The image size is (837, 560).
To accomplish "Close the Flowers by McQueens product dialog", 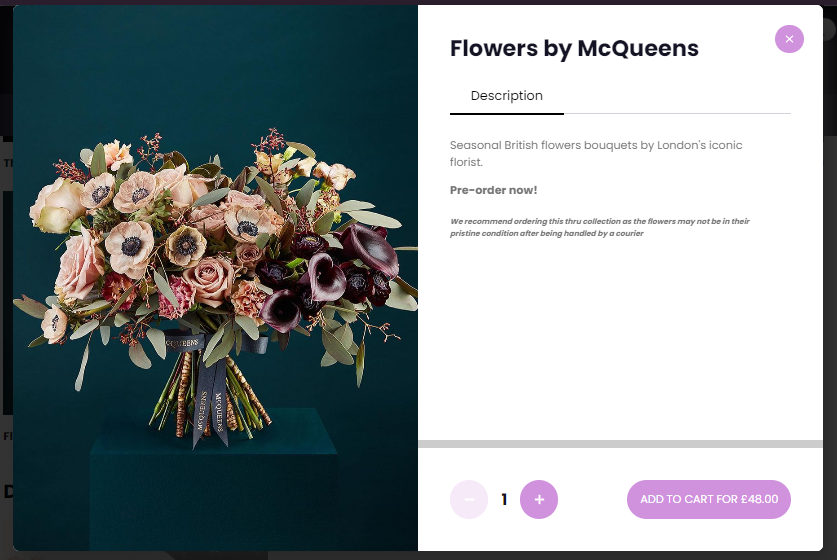I will click(789, 39).
